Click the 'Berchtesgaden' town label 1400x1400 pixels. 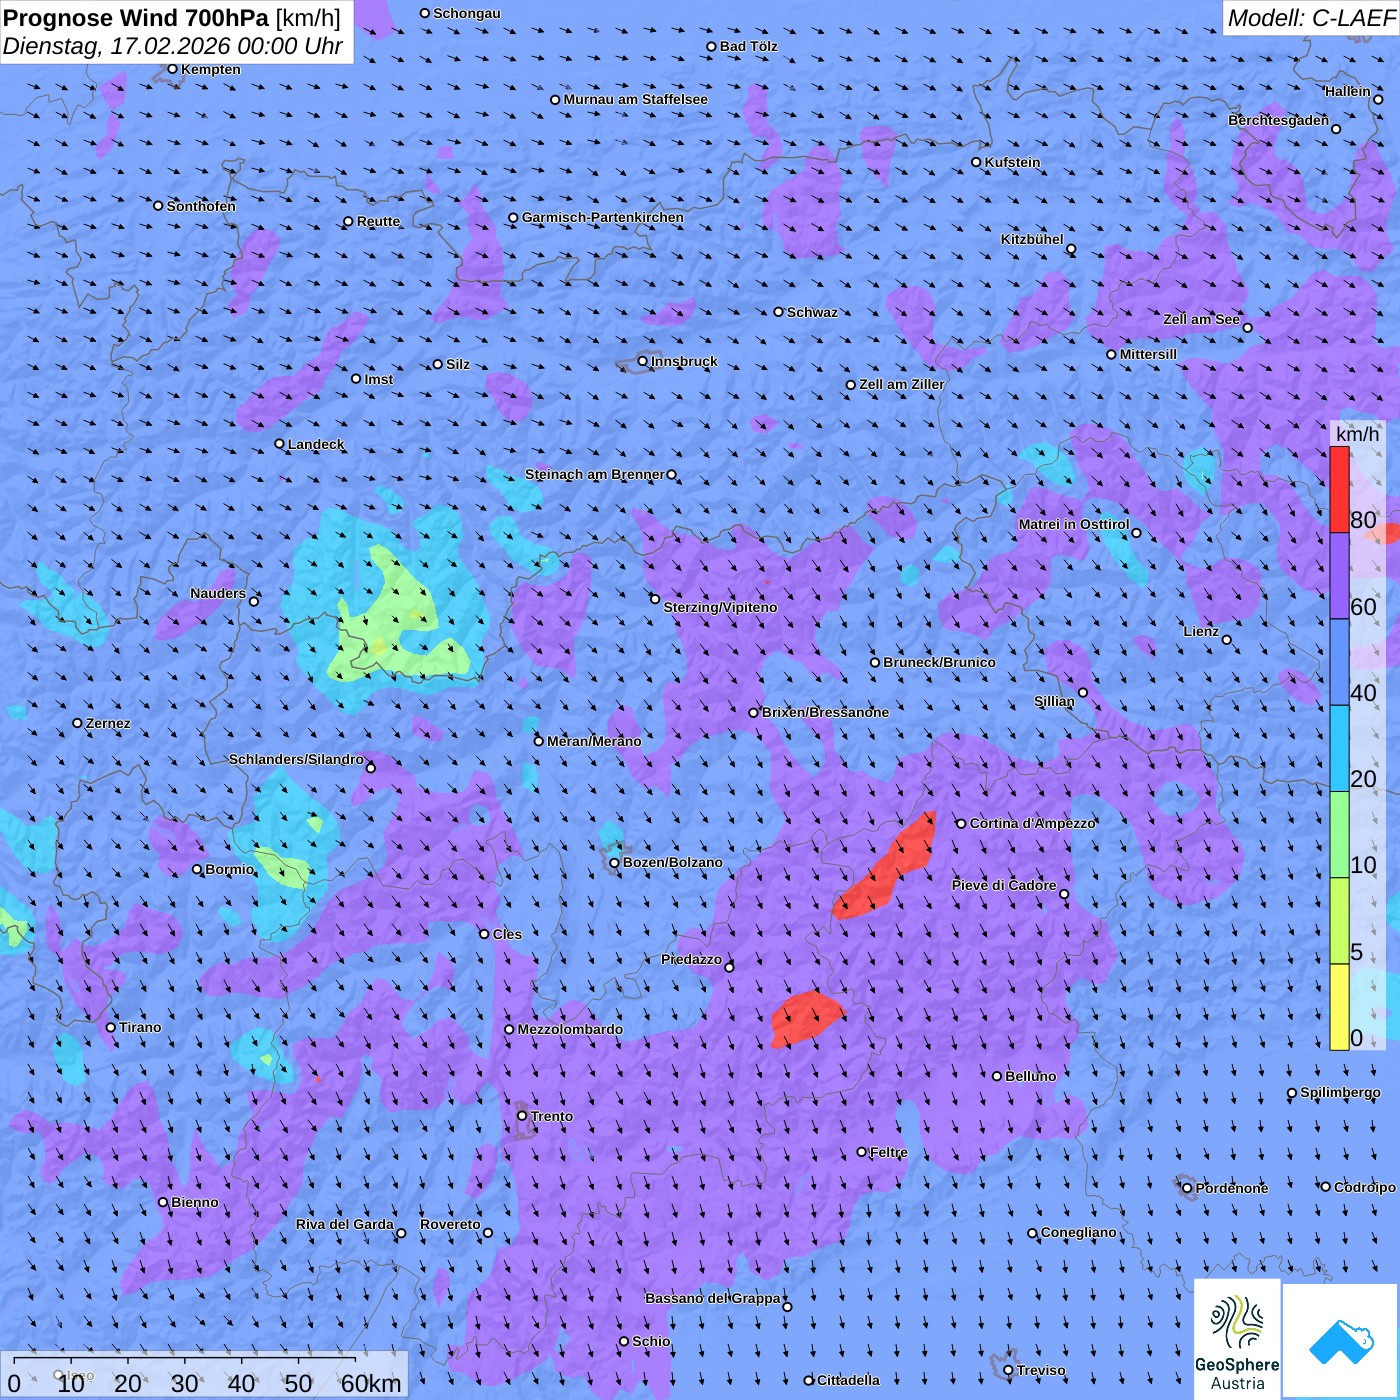point(1279,120)
